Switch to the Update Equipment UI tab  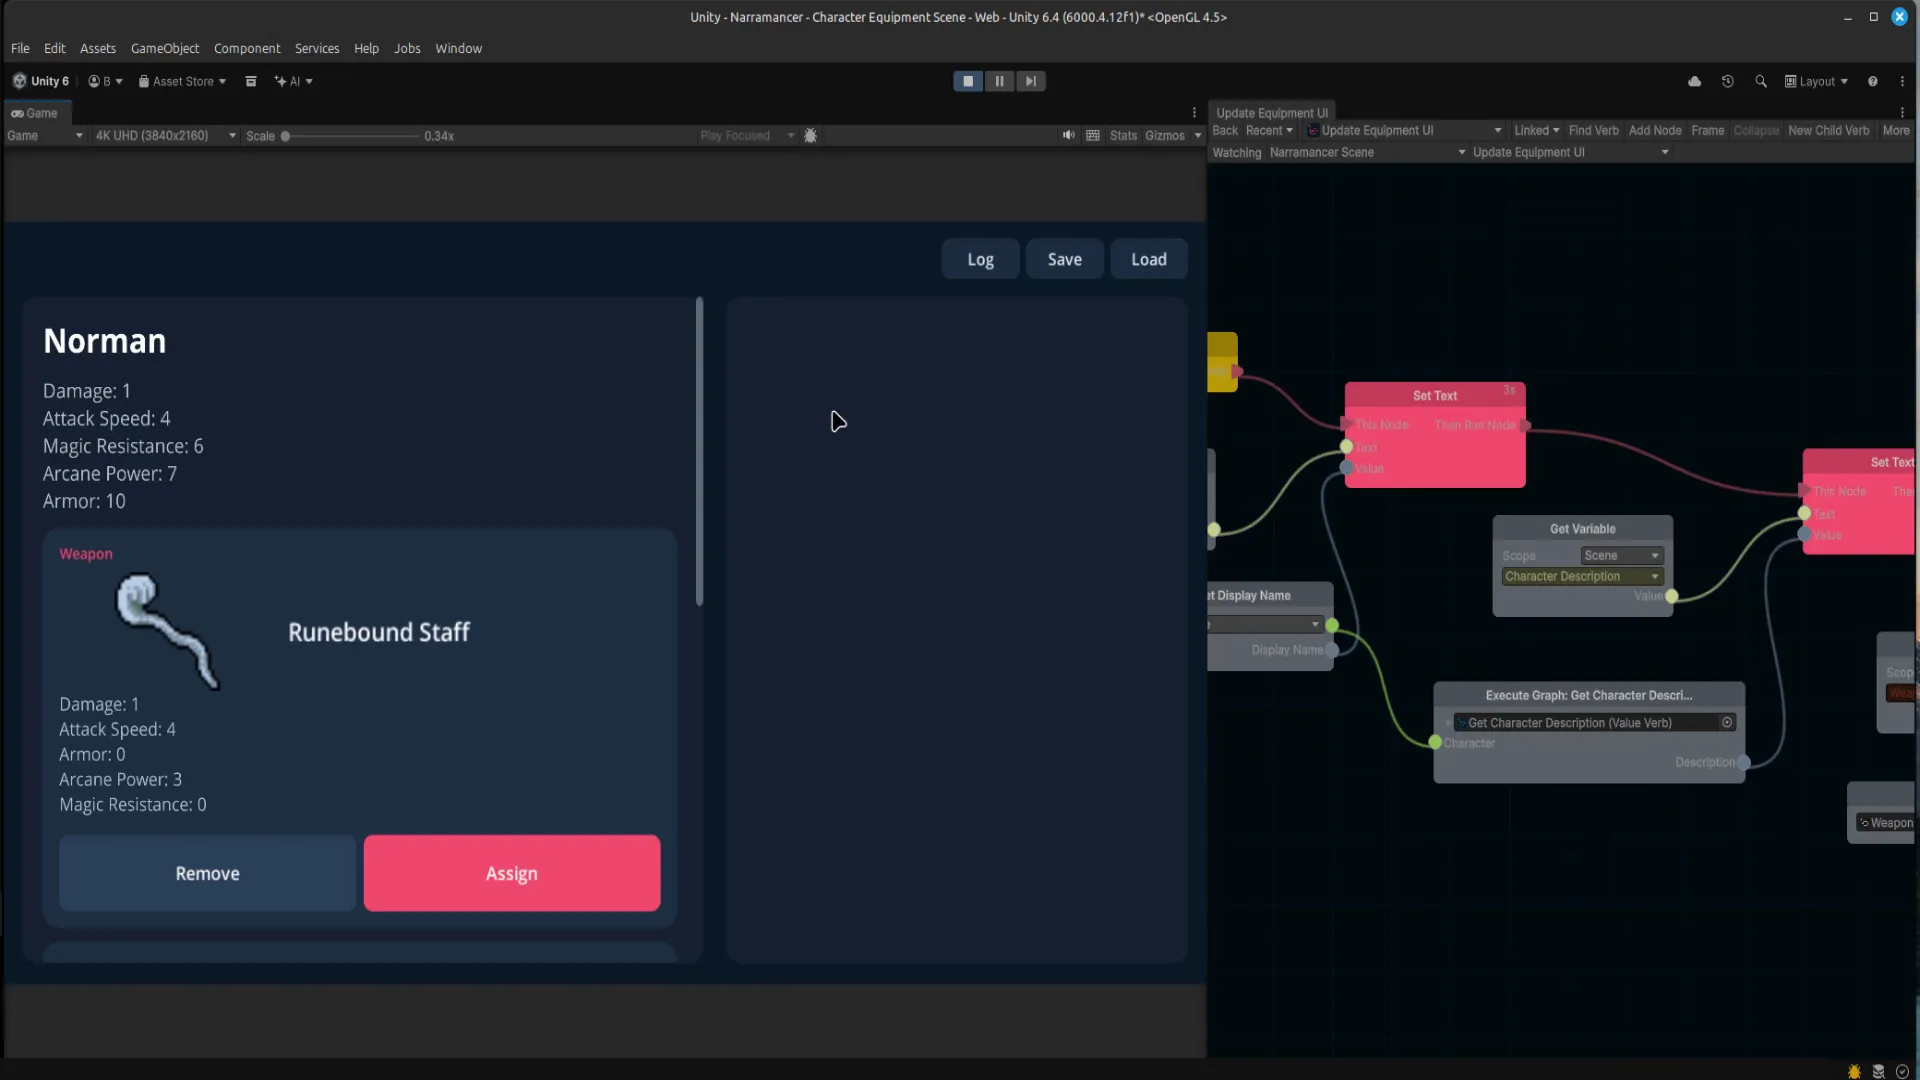click(1272, 113)
